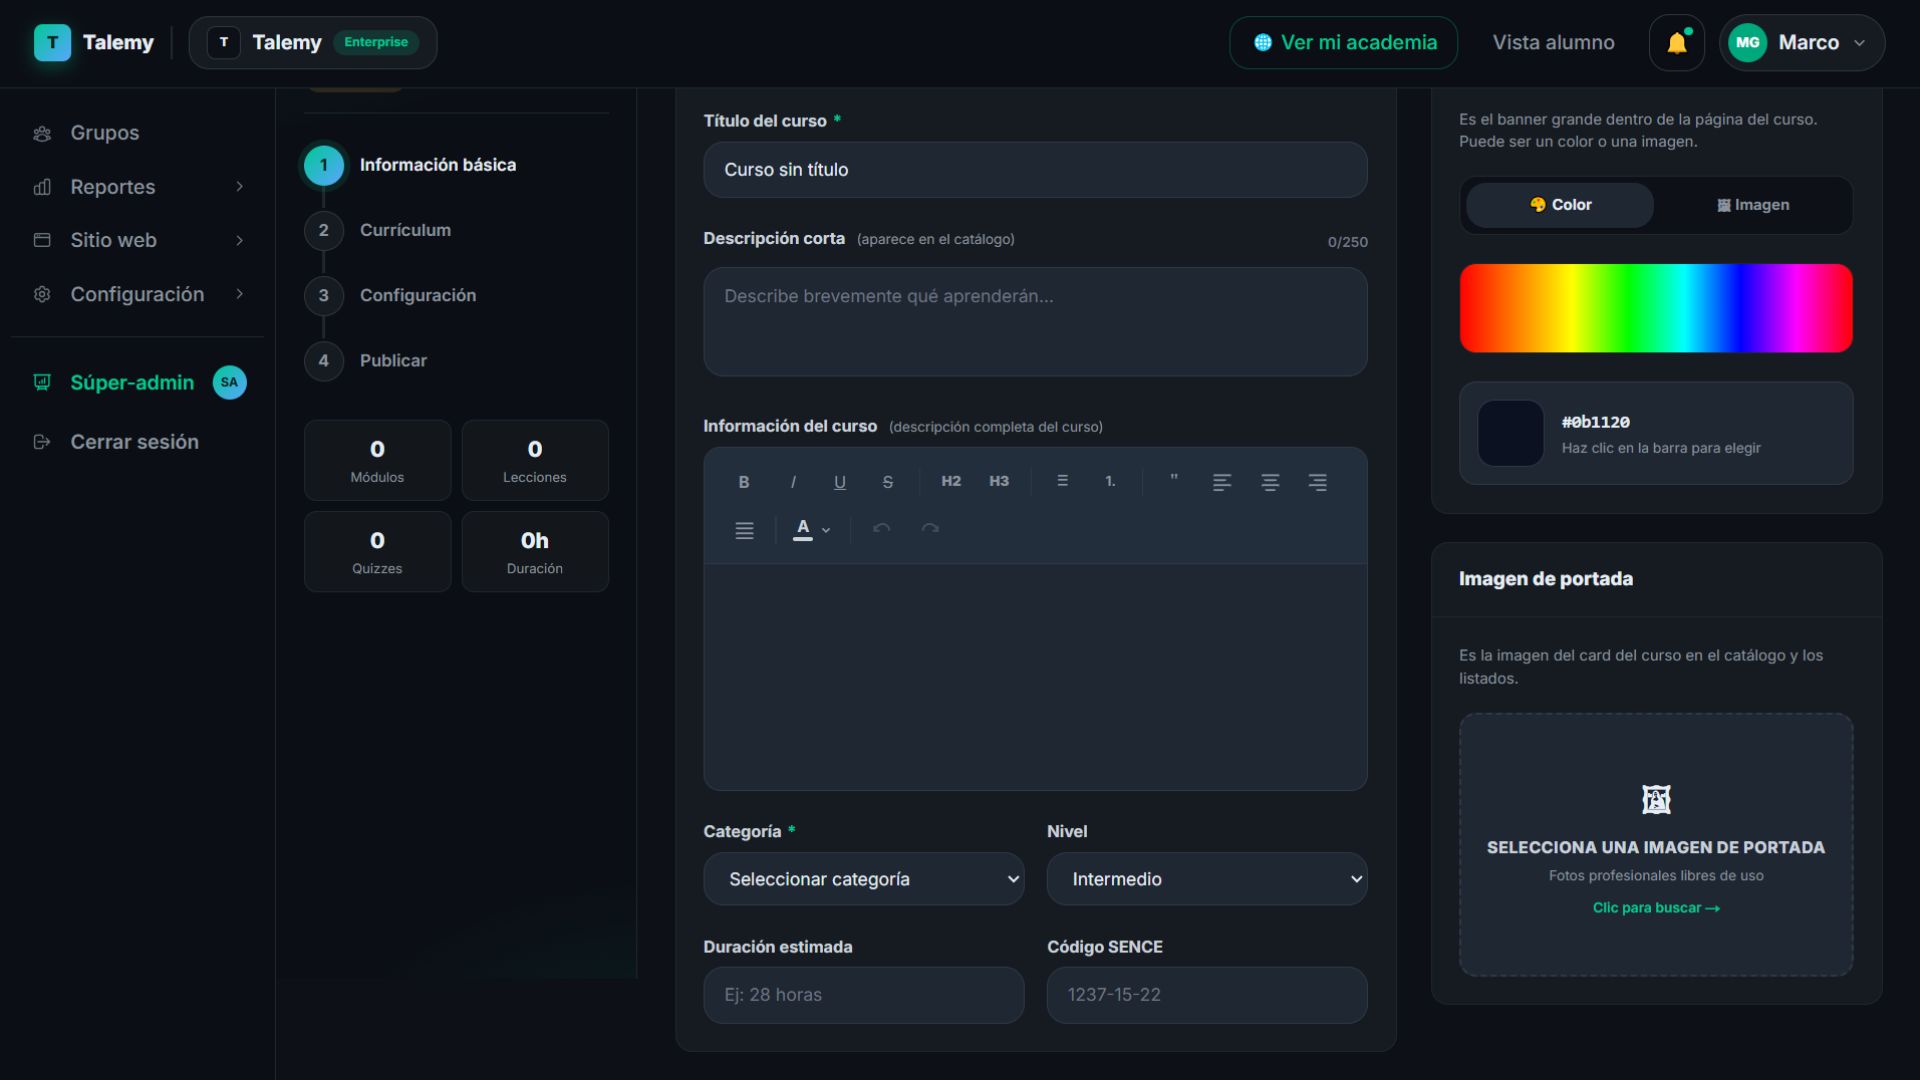
Task: Select the Imagen banner option
Action: point(1753,205)
